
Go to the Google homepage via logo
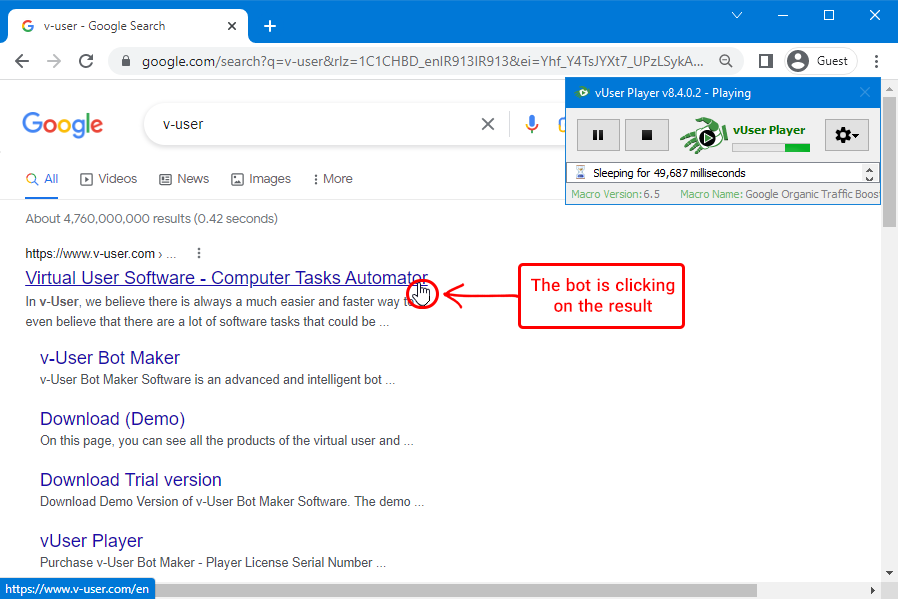click(x=62, y=125)
